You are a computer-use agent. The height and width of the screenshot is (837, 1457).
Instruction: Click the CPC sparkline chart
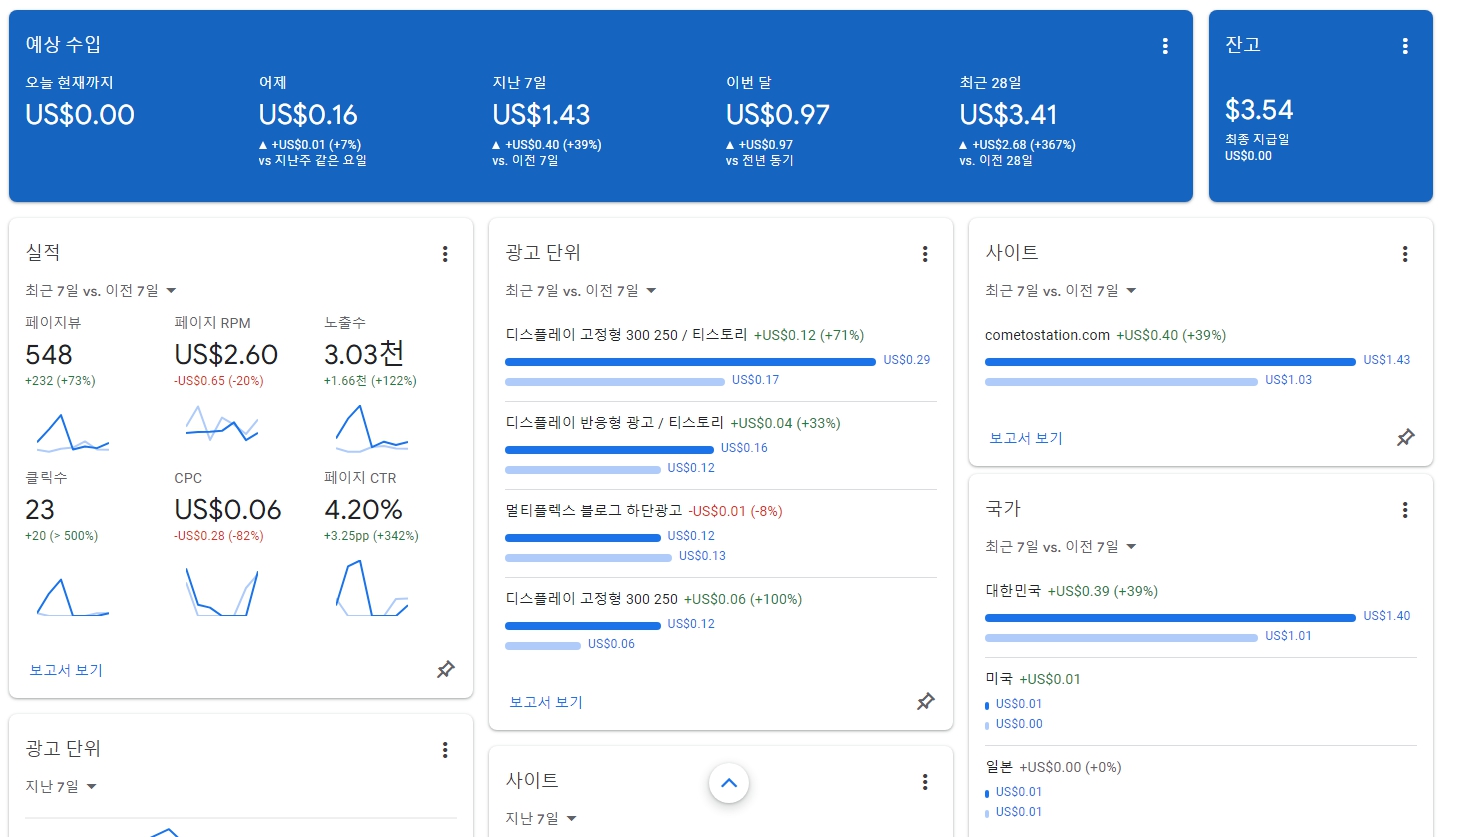[x=222, y=591]
